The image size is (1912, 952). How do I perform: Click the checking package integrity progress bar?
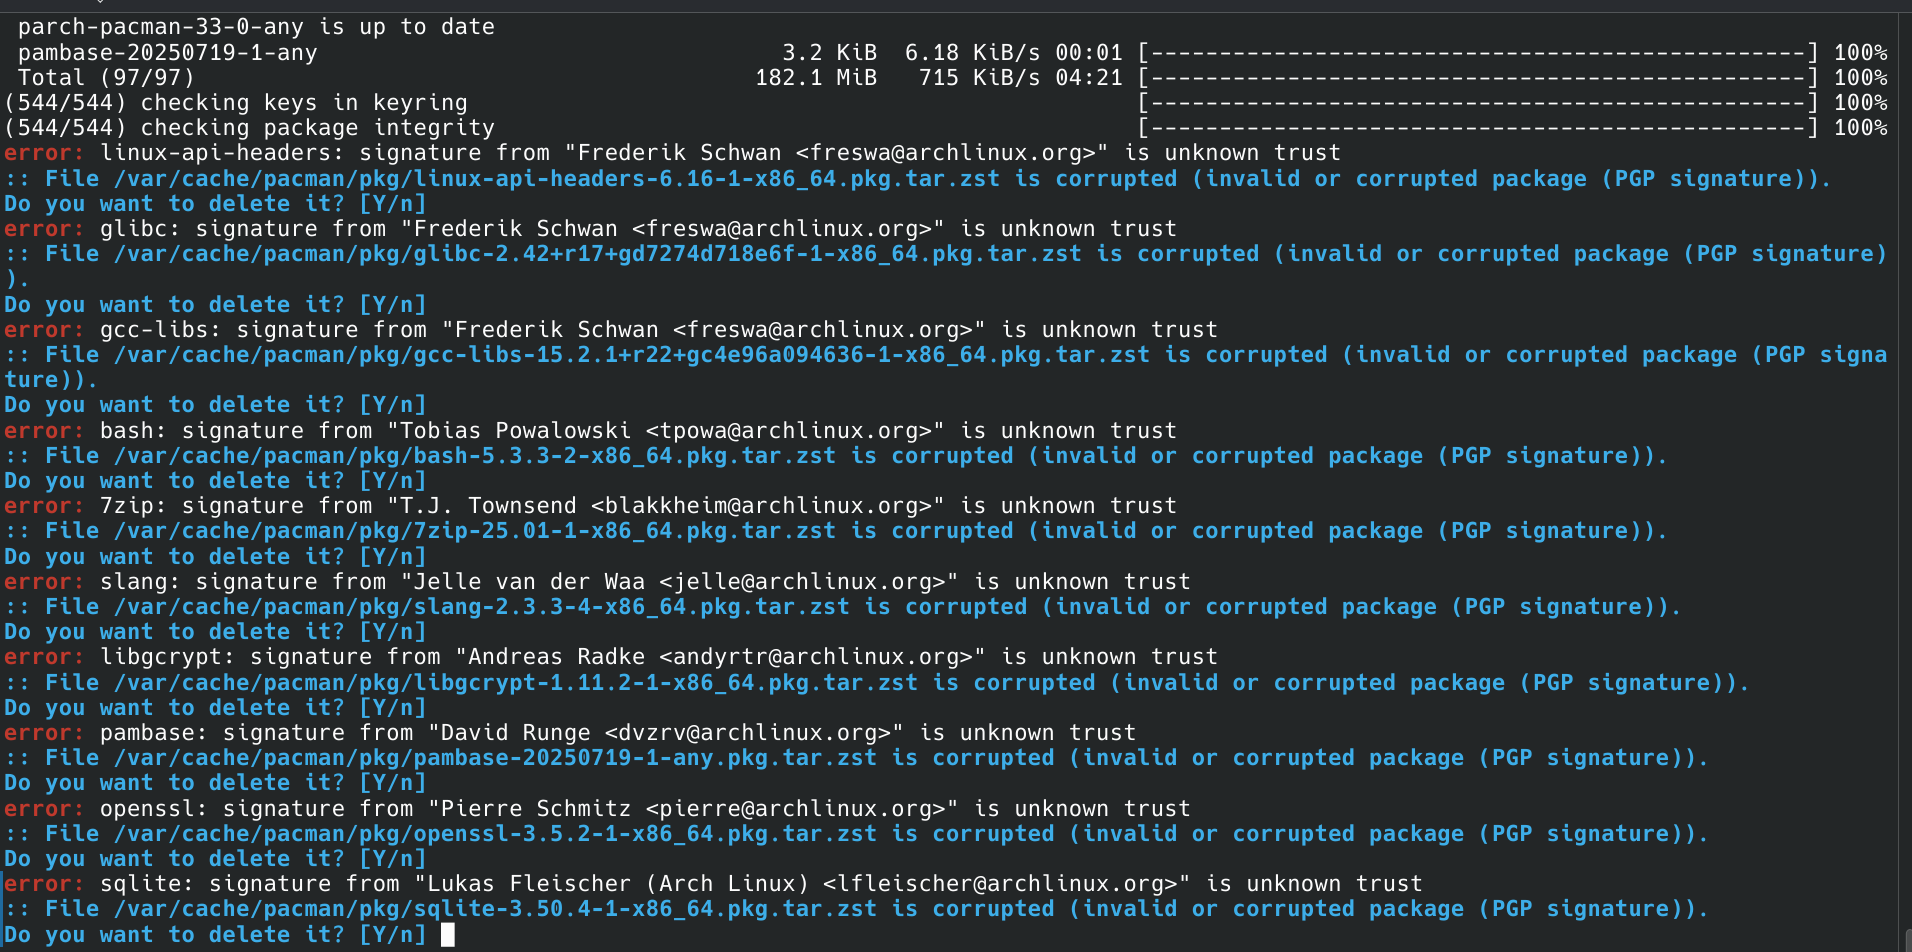coord(1478,128)
